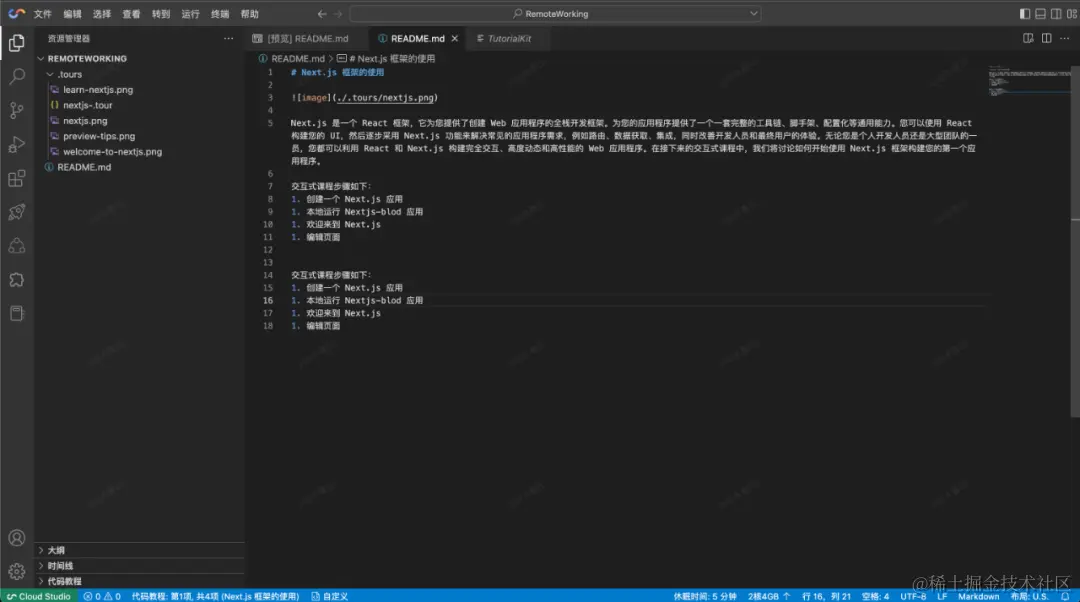Select README.md in explorer tree
Screen dimensions: 1080x602
tap(84, 167)
